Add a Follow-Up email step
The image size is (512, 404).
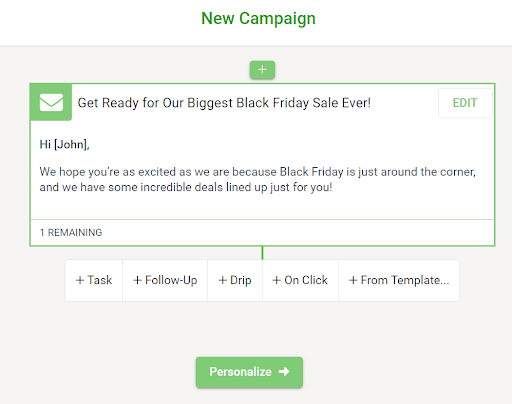[x=165, y=280]
